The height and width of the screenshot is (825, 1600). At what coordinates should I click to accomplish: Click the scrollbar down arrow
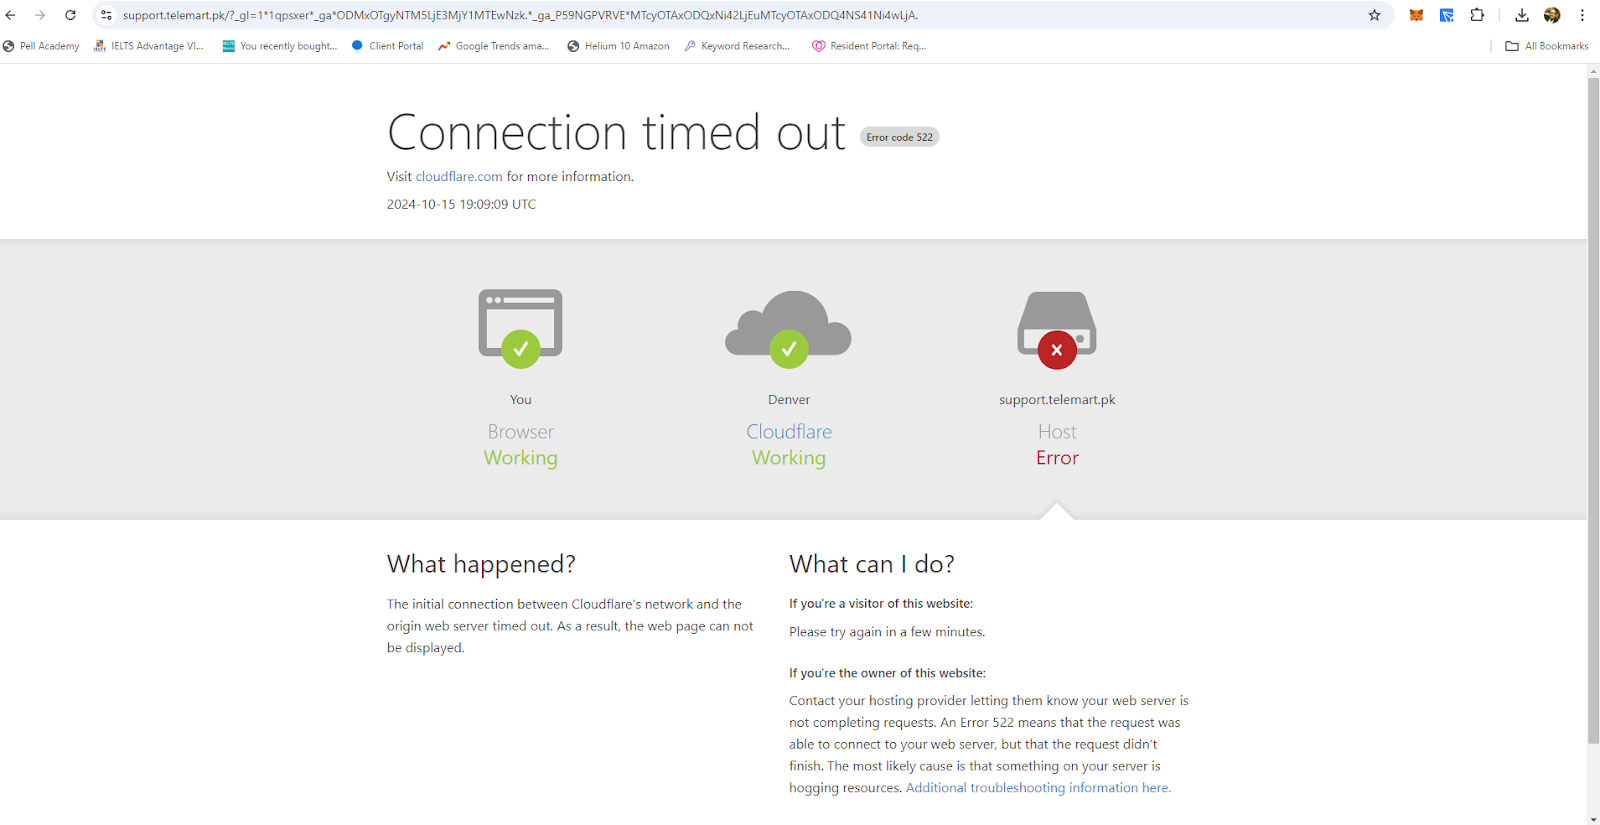point(1593,818)
